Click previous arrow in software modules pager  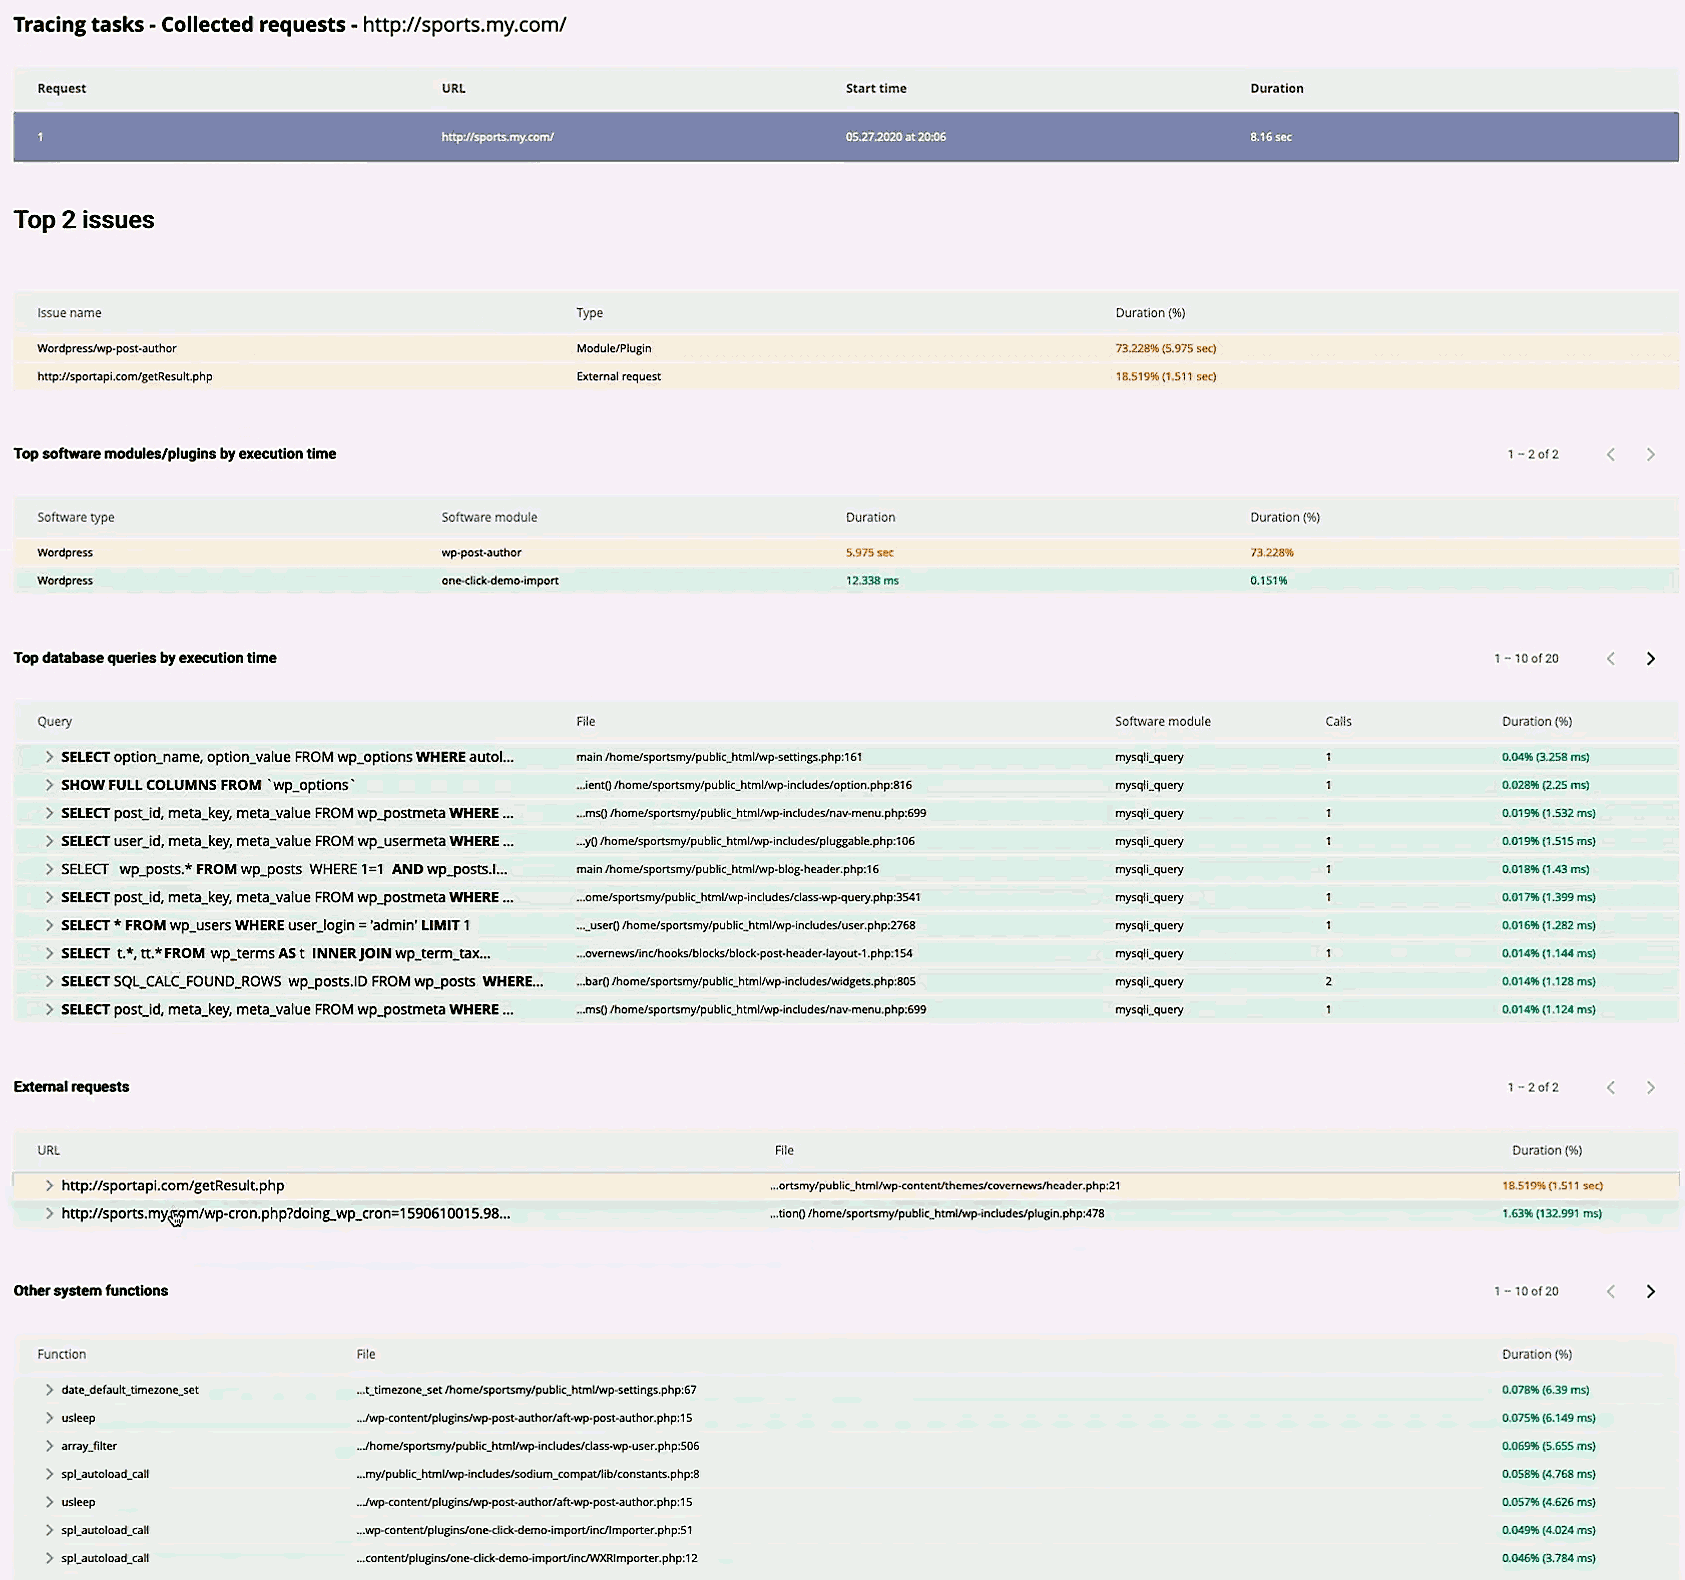pyautogui.click(x=1611, y=453)
